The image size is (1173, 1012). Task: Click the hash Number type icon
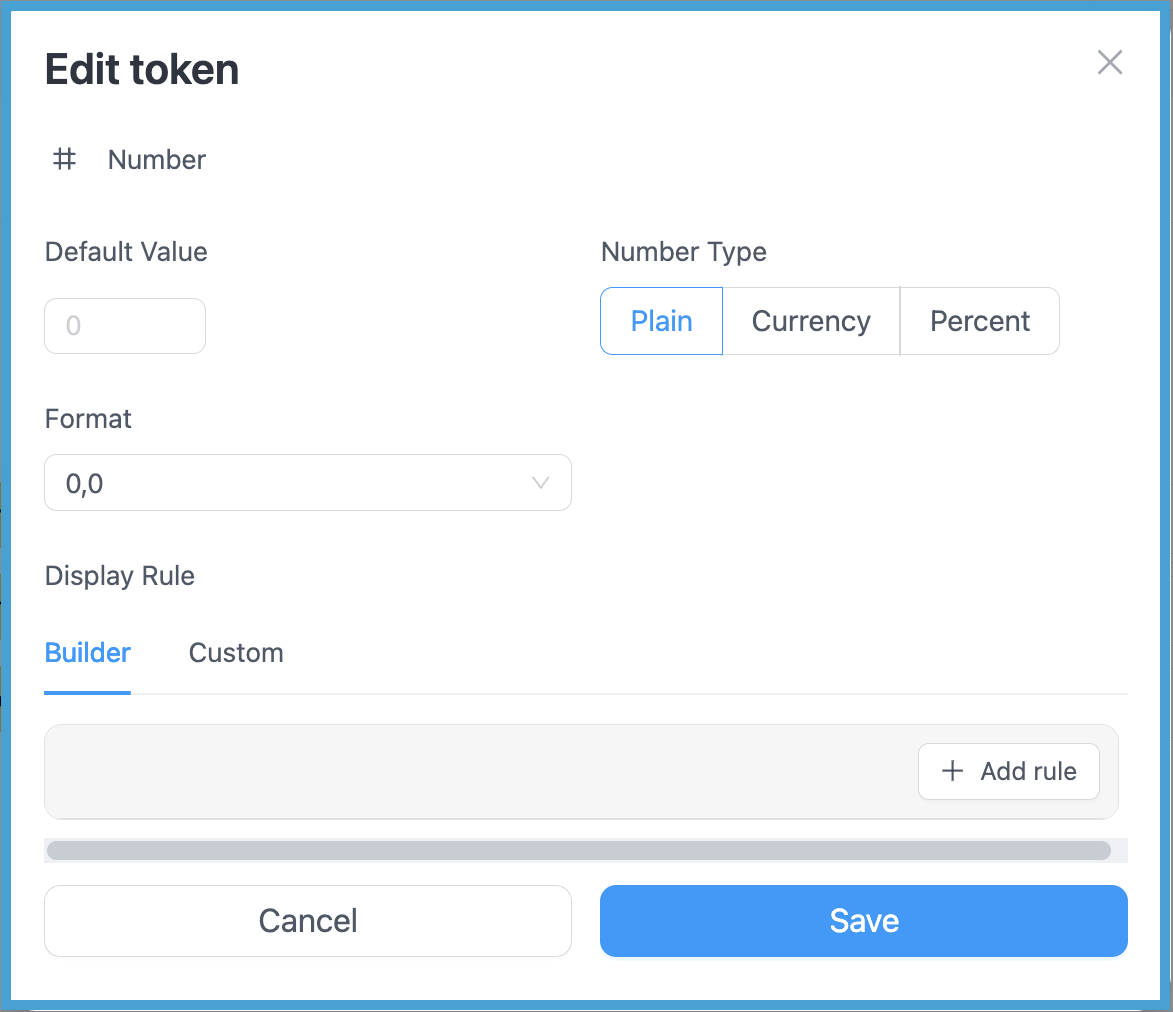pyautogui.click(x=65, y=159)
